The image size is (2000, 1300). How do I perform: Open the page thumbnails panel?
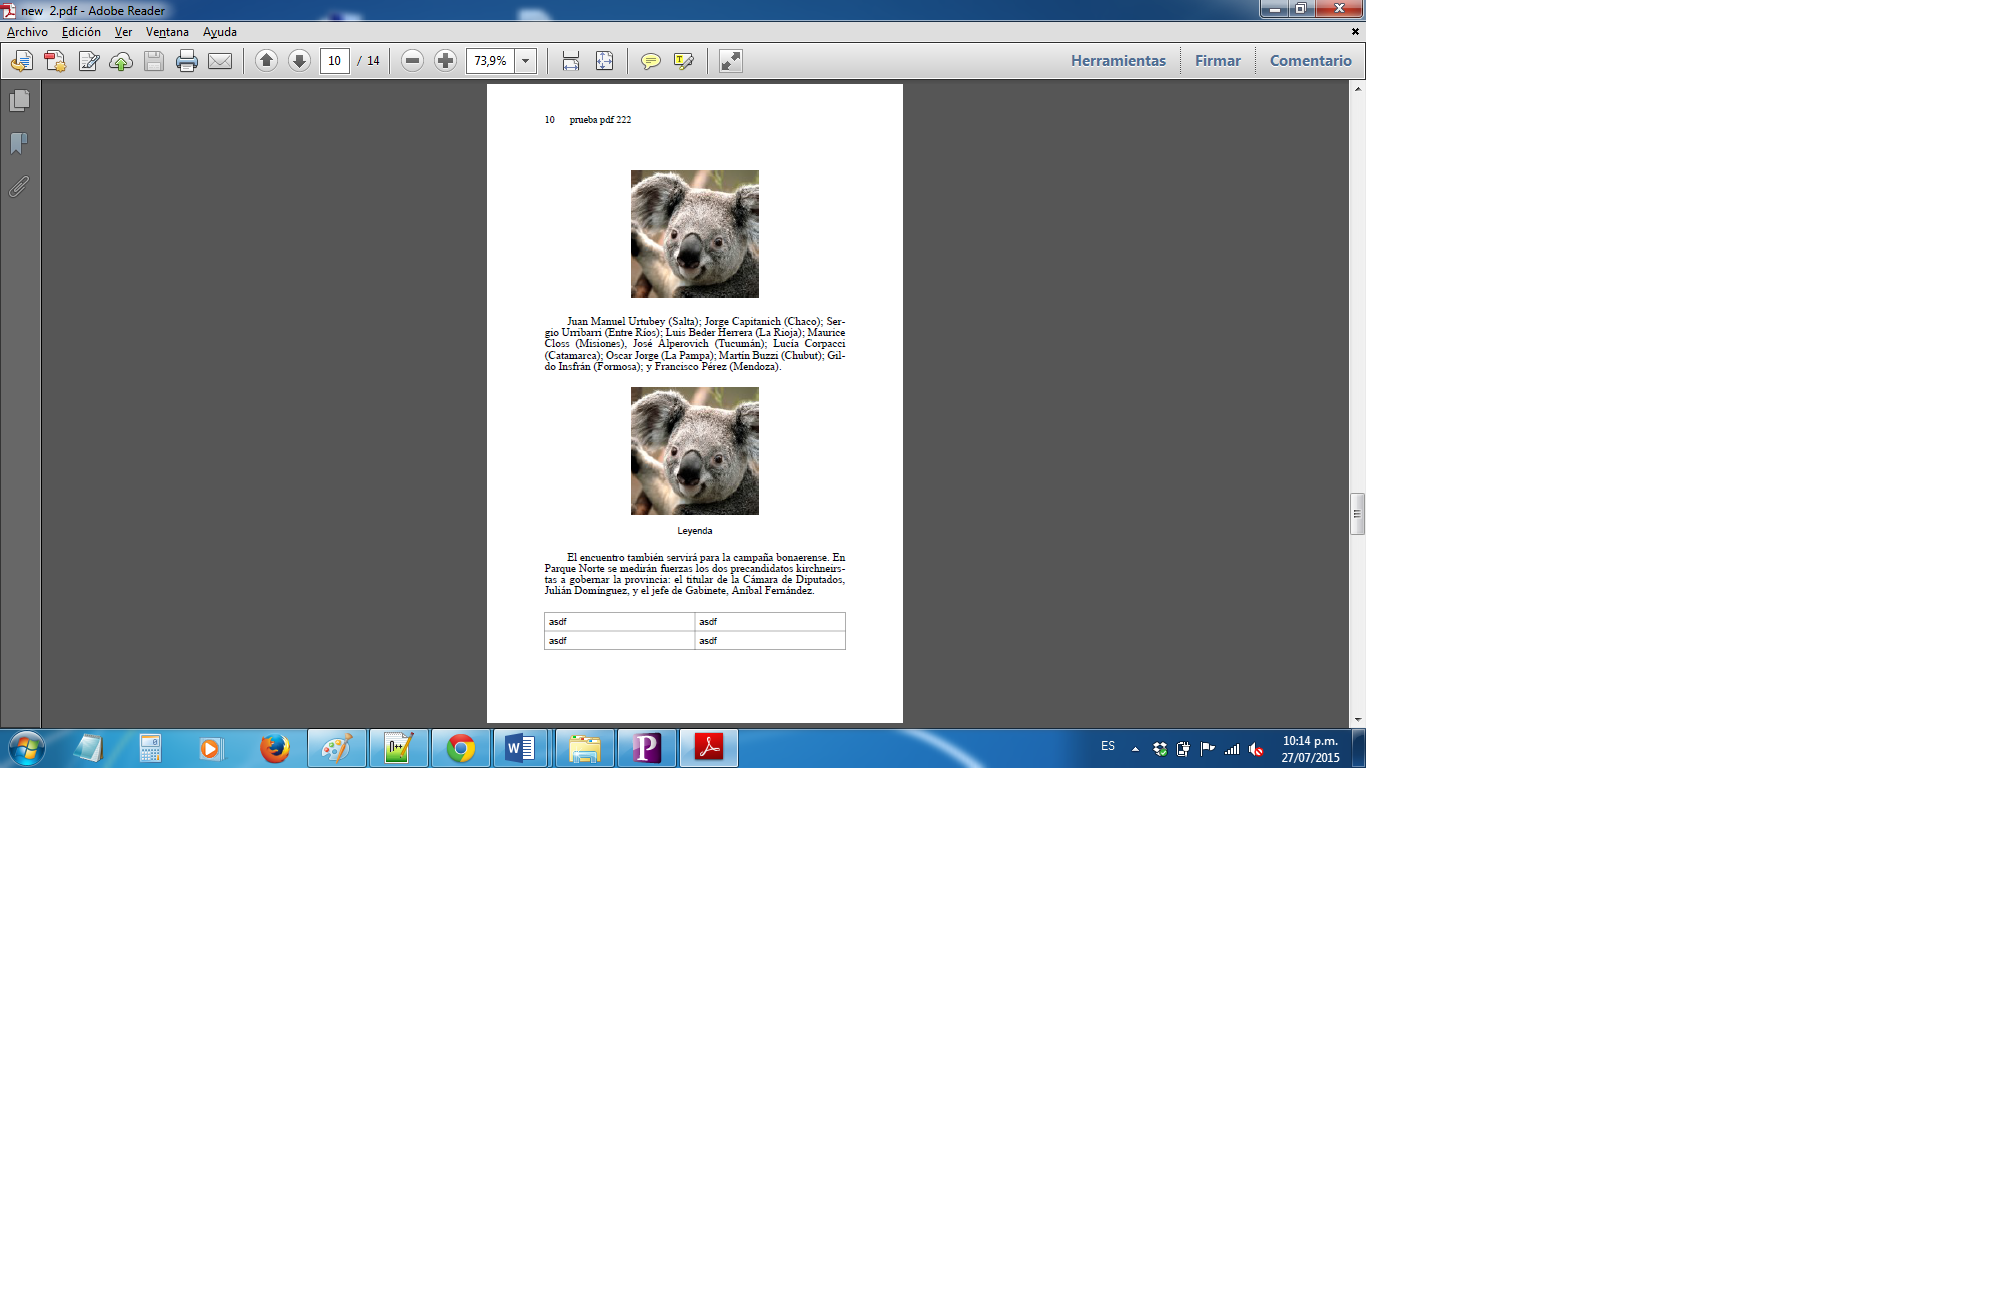click(19, 101)
